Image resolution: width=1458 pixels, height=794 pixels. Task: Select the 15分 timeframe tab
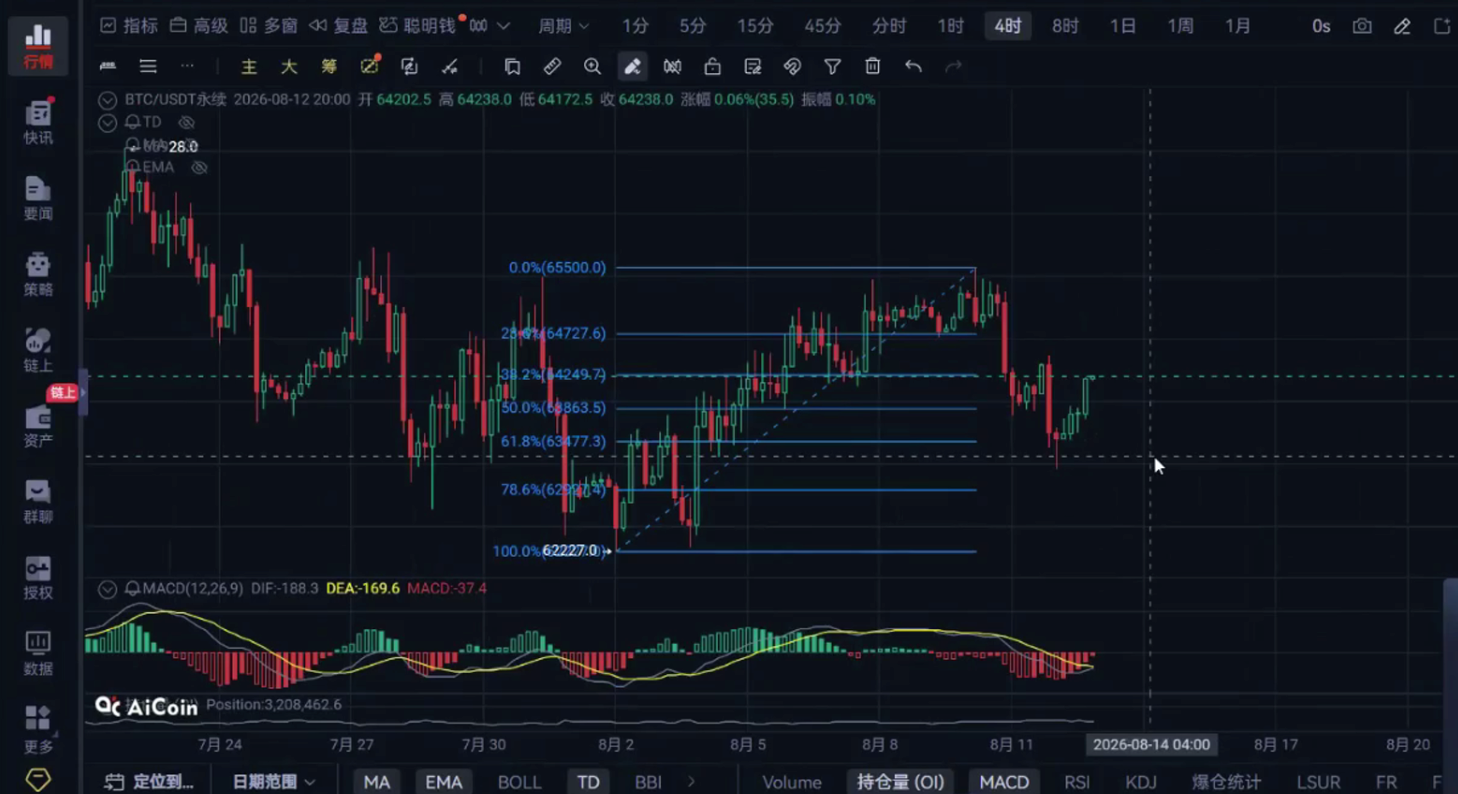755,26
